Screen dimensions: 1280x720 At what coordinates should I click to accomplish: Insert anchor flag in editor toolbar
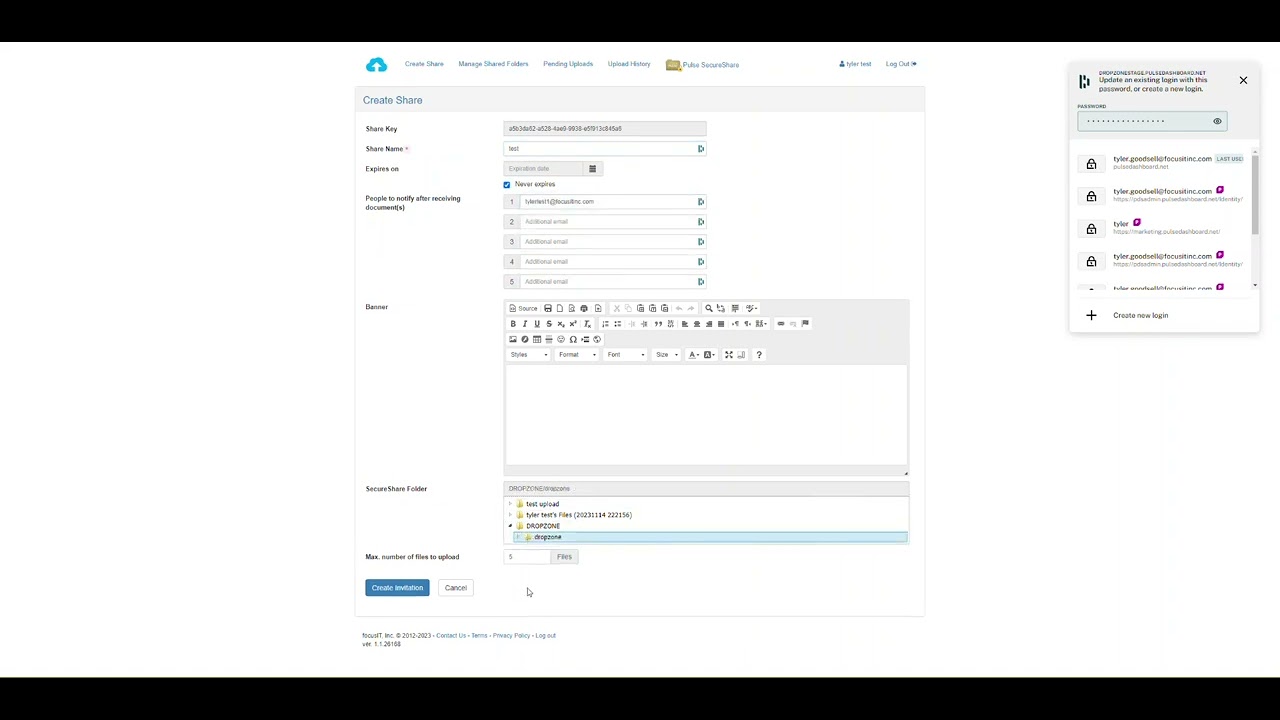pyautogui.click(x=805, y=323)
